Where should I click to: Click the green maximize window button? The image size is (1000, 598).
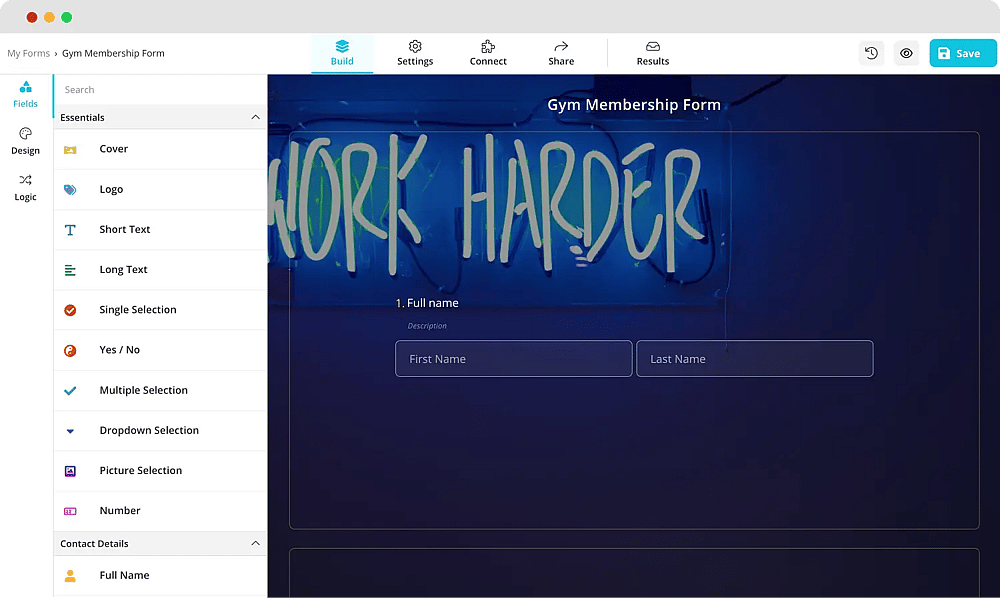tap(66, 17)
